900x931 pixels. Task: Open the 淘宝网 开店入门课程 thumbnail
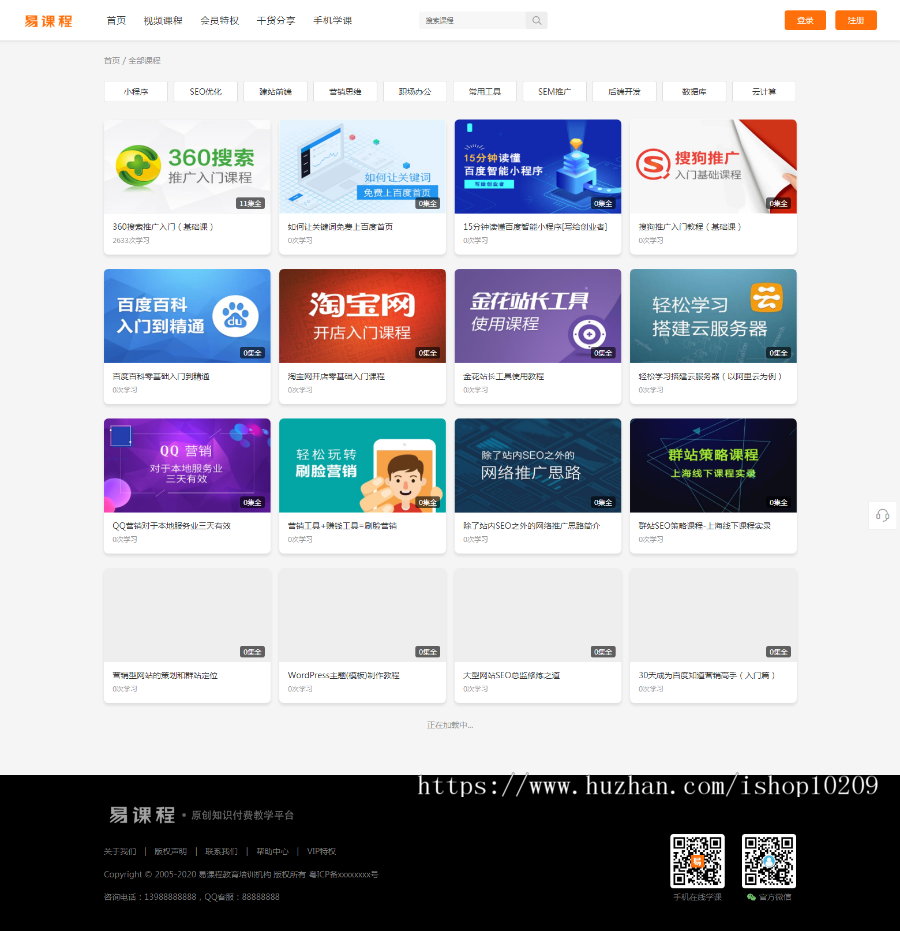pos(362,316)
